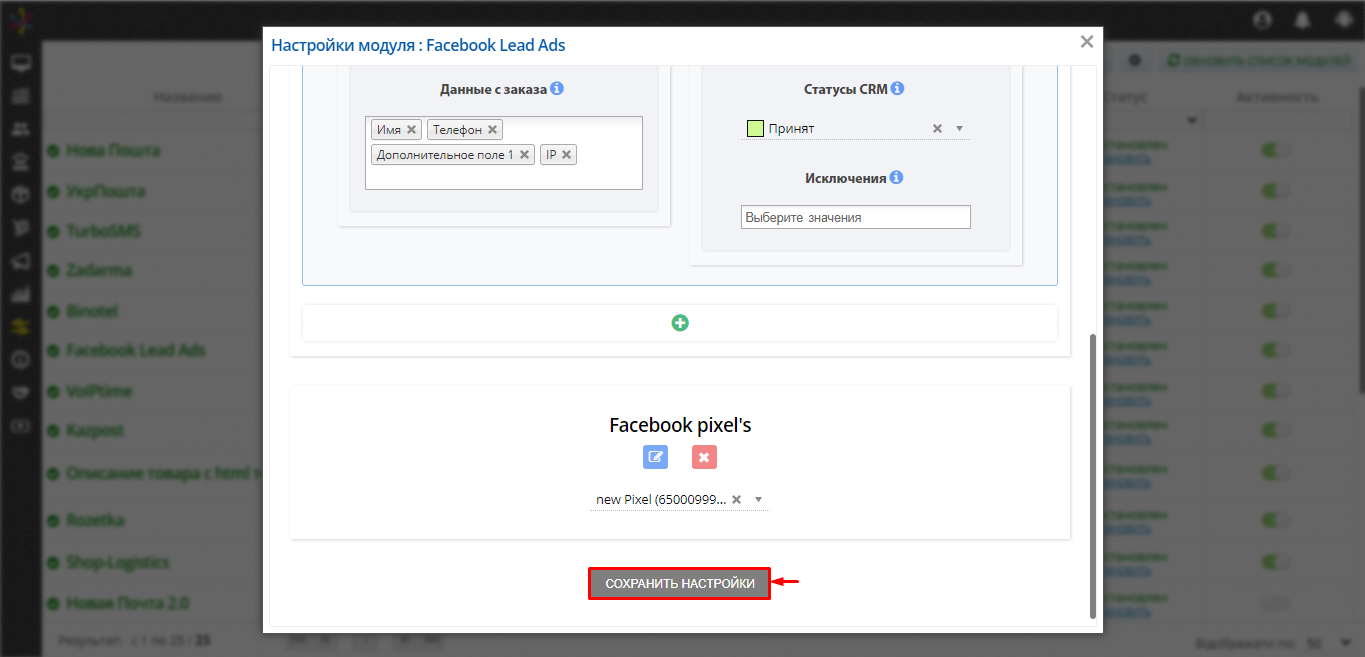Remove the Телефон tag
Screen dimensions: 1365x657
(492, 130)
